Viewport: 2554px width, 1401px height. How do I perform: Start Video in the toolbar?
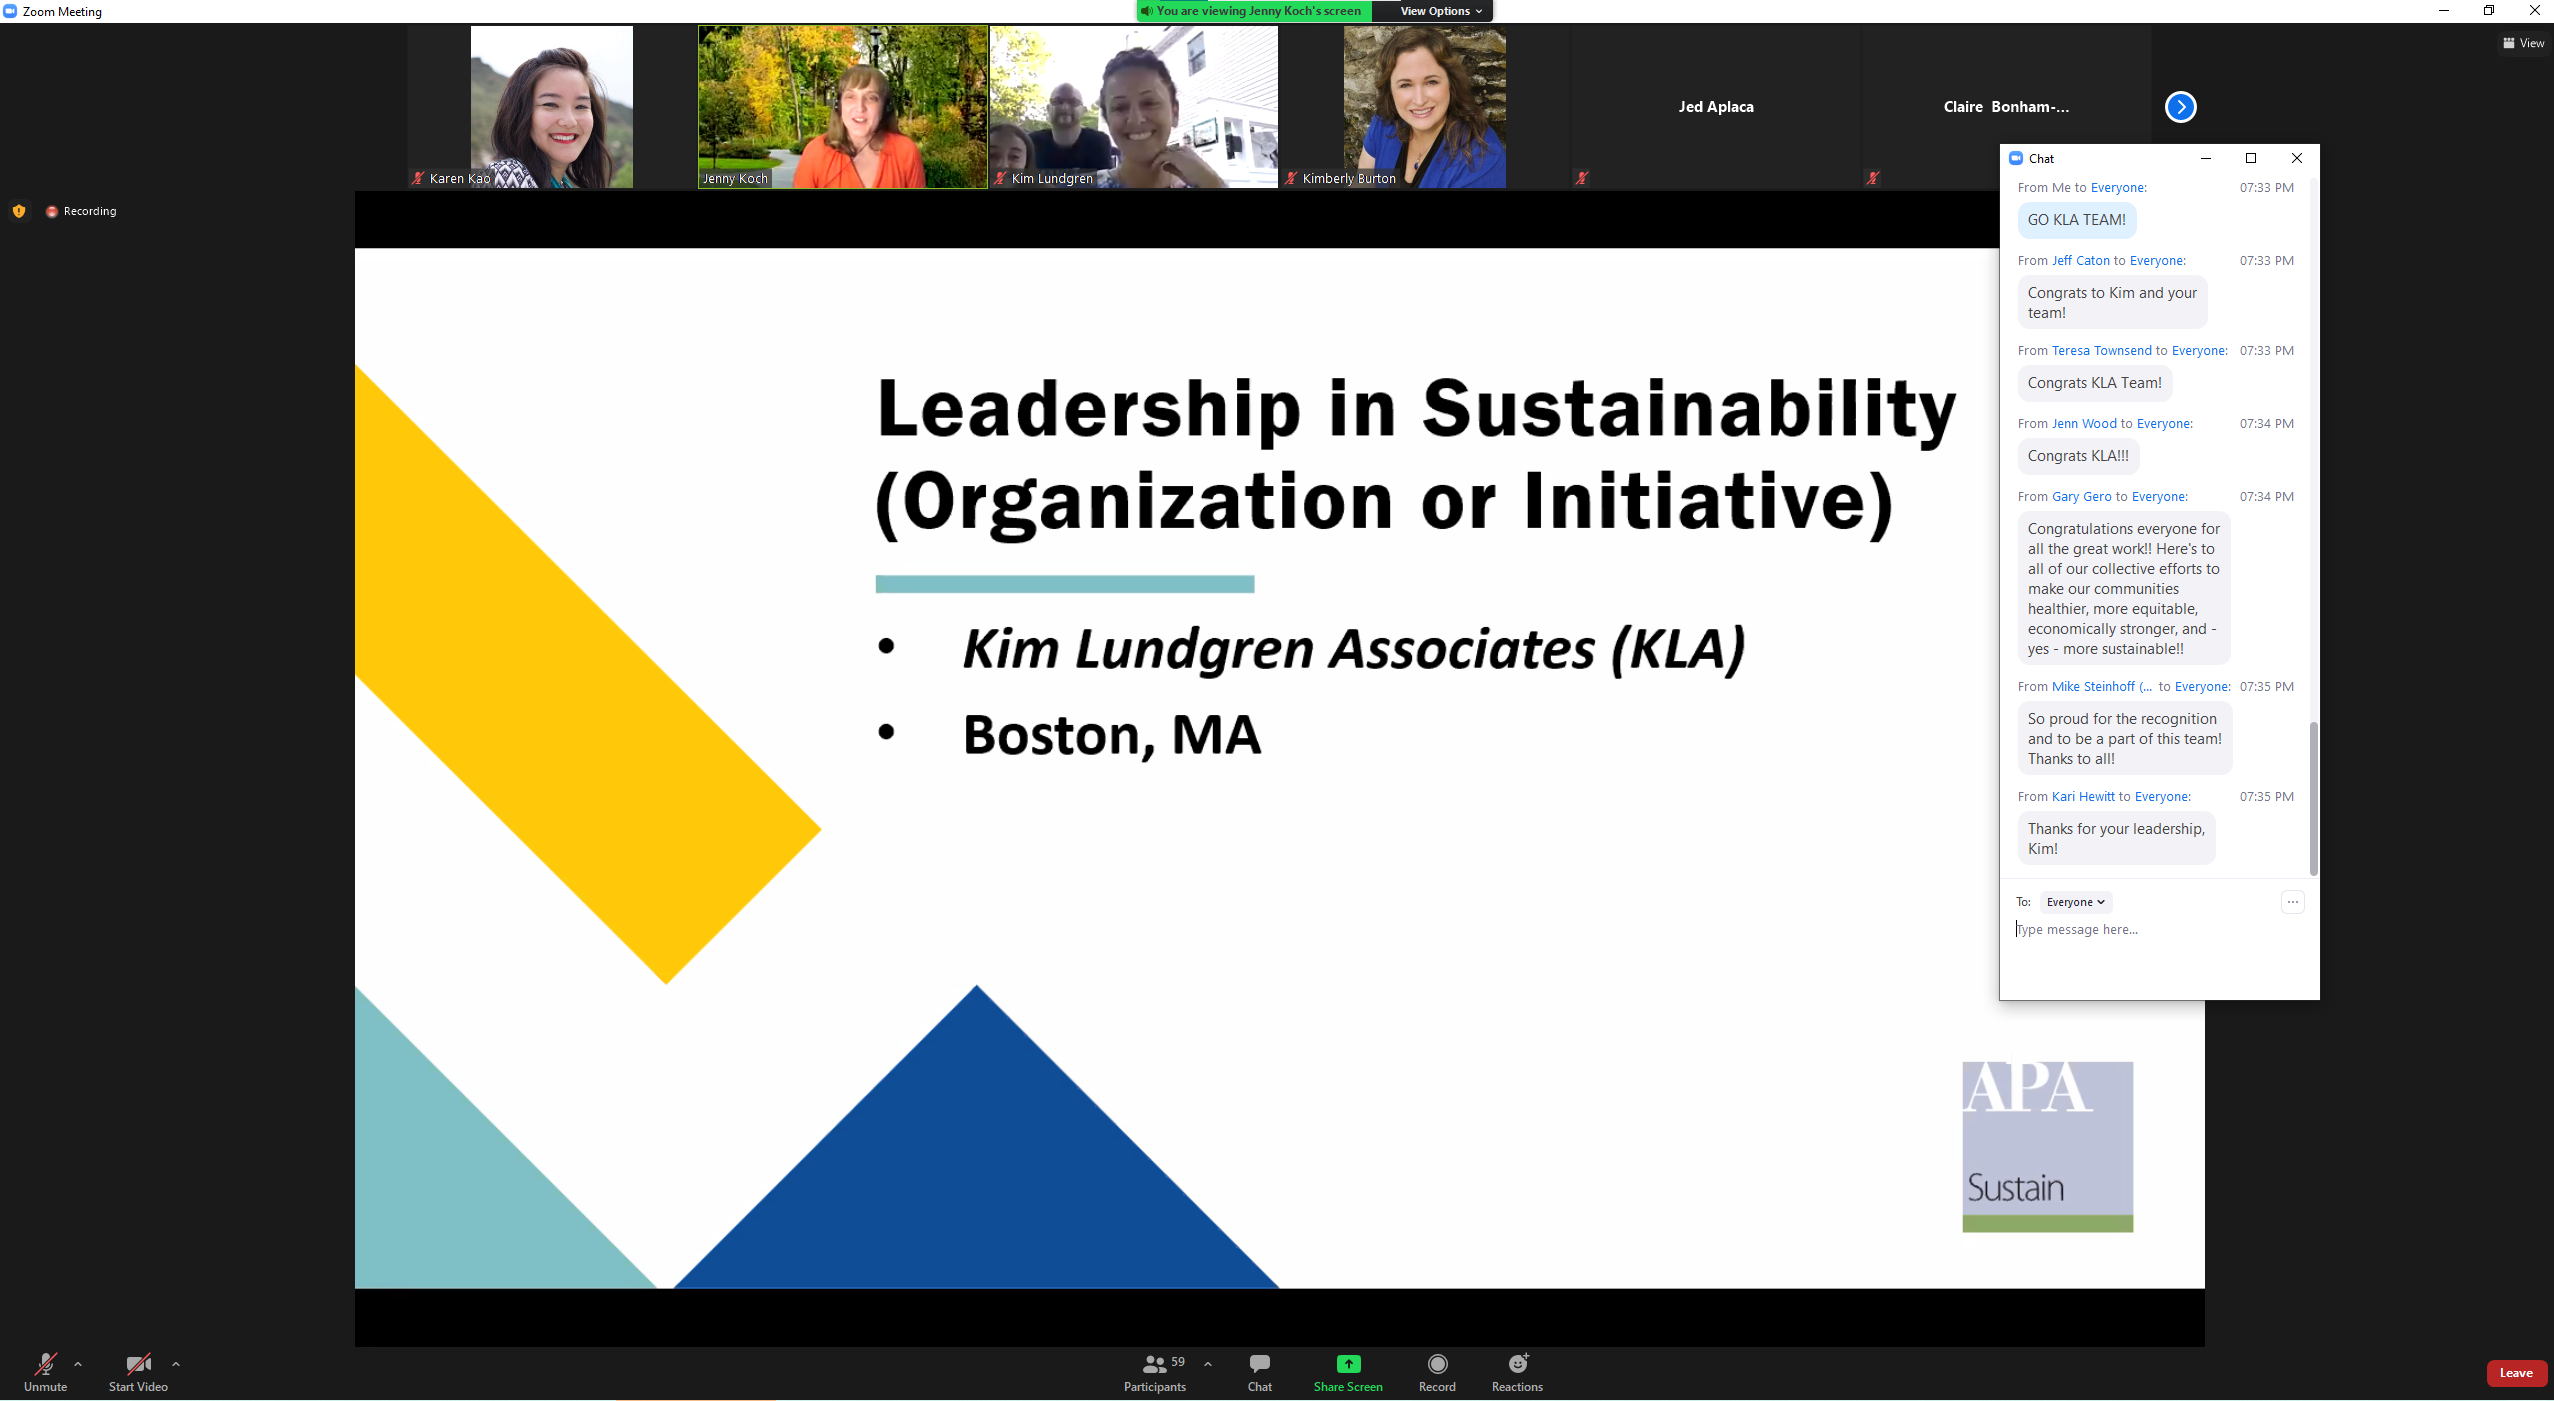click(x=138, y=1372)
